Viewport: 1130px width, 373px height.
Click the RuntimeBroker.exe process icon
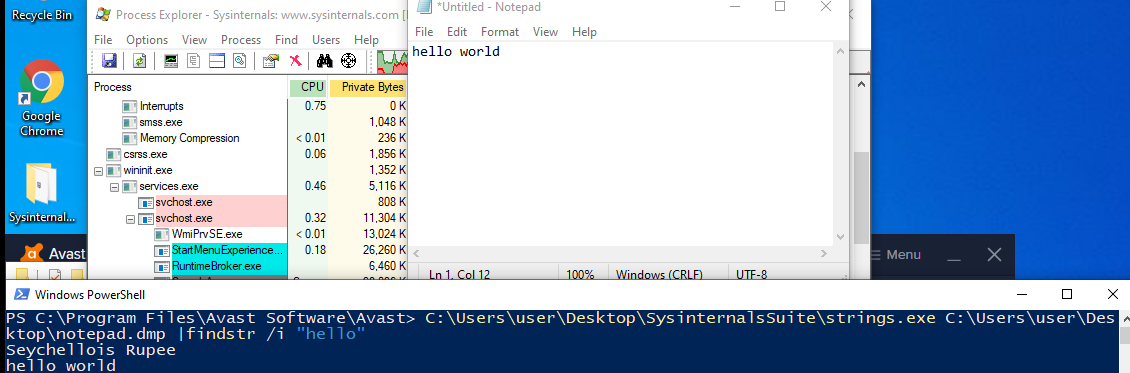pos(162,266)
